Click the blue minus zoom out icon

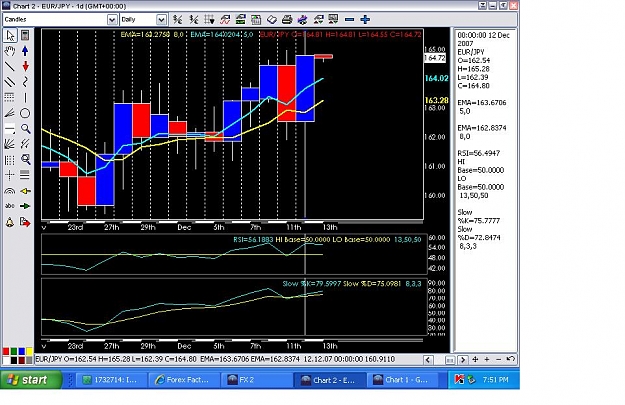(350, 19)
